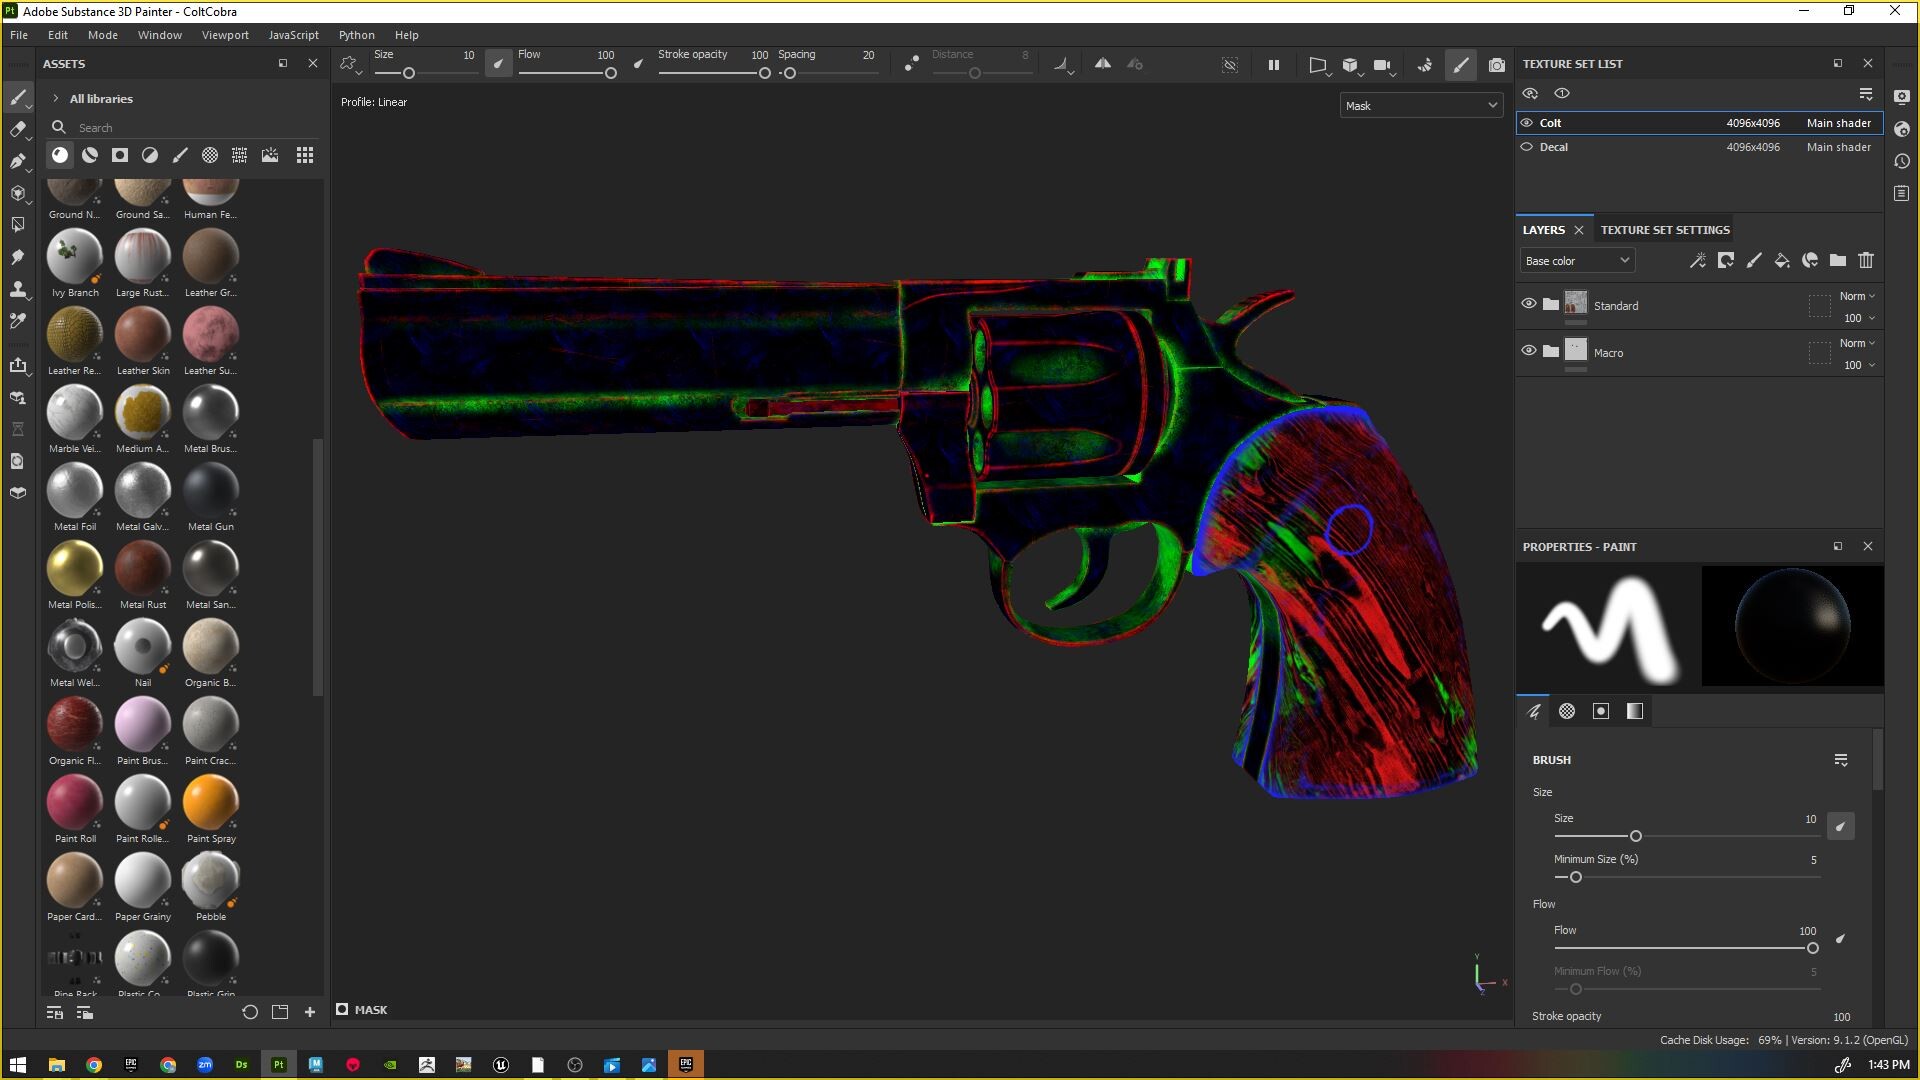Hide the Macro layer folder
This screenshot has width=1920, height=1080.
[1528, 351]
